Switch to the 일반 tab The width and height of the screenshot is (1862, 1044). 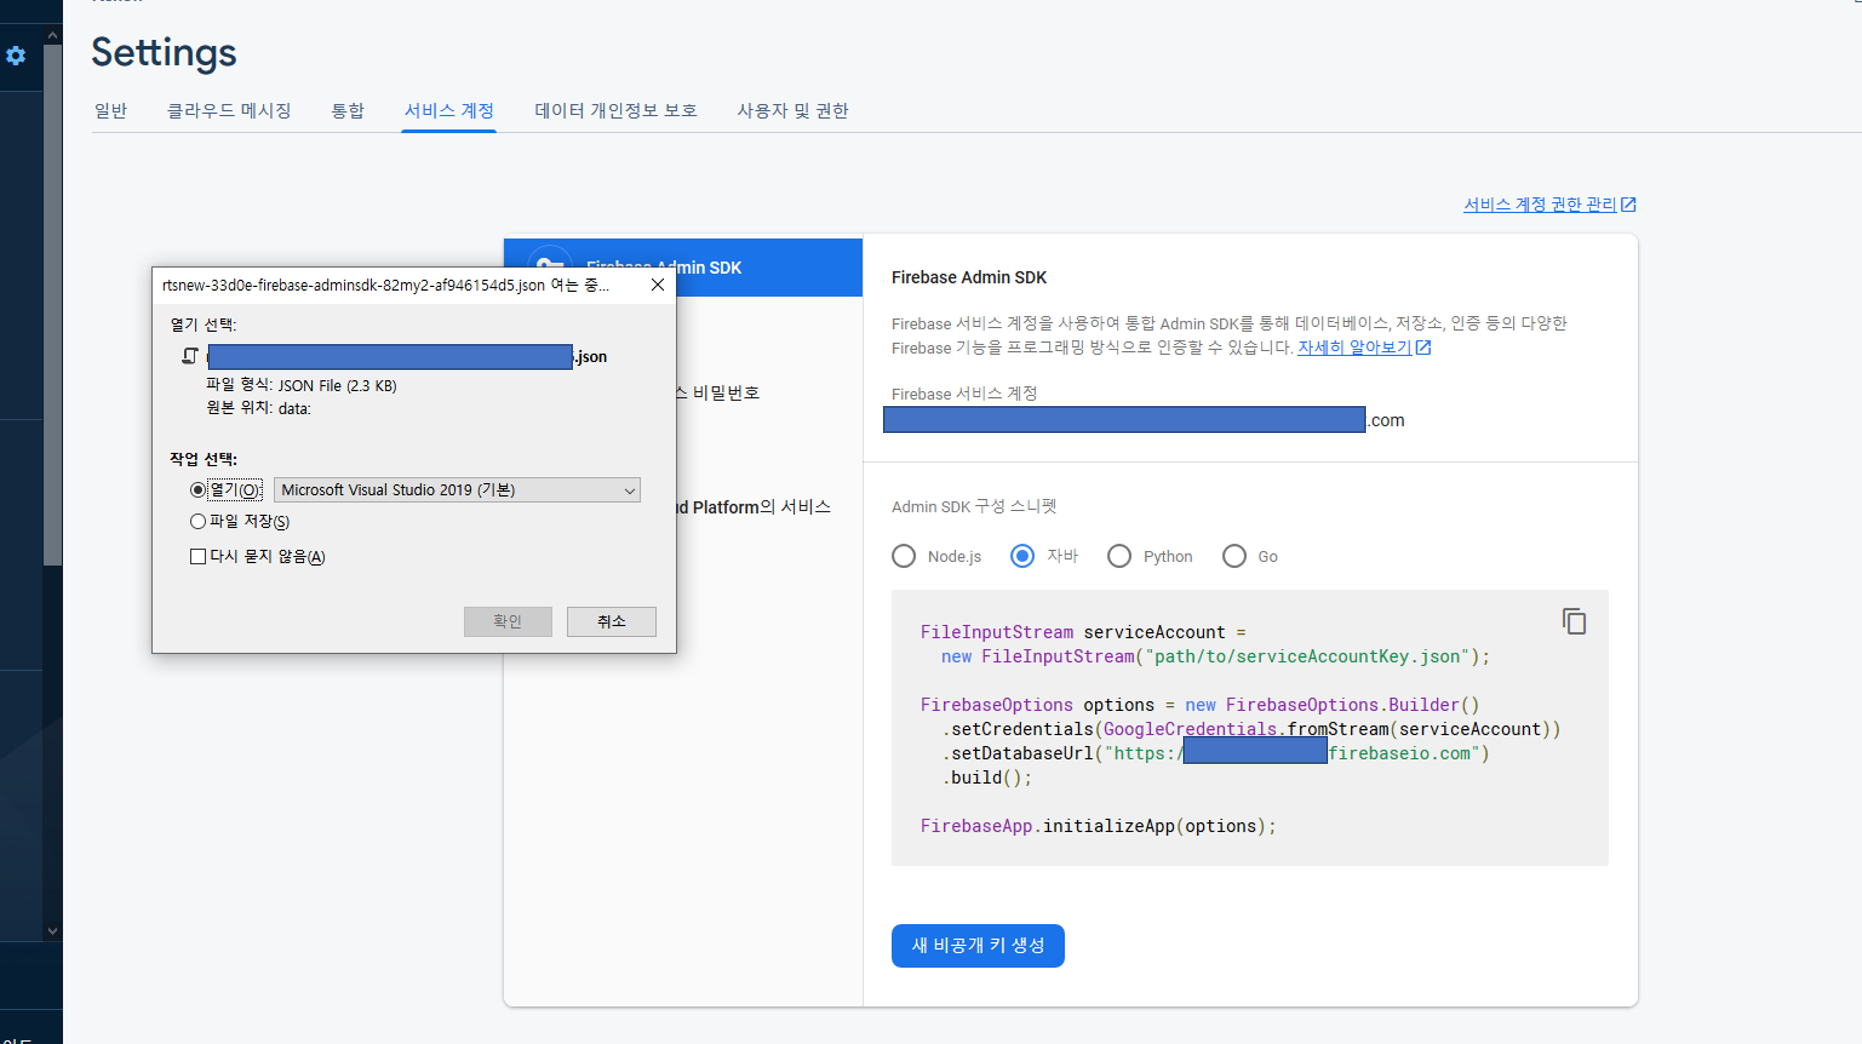point(111,110)
